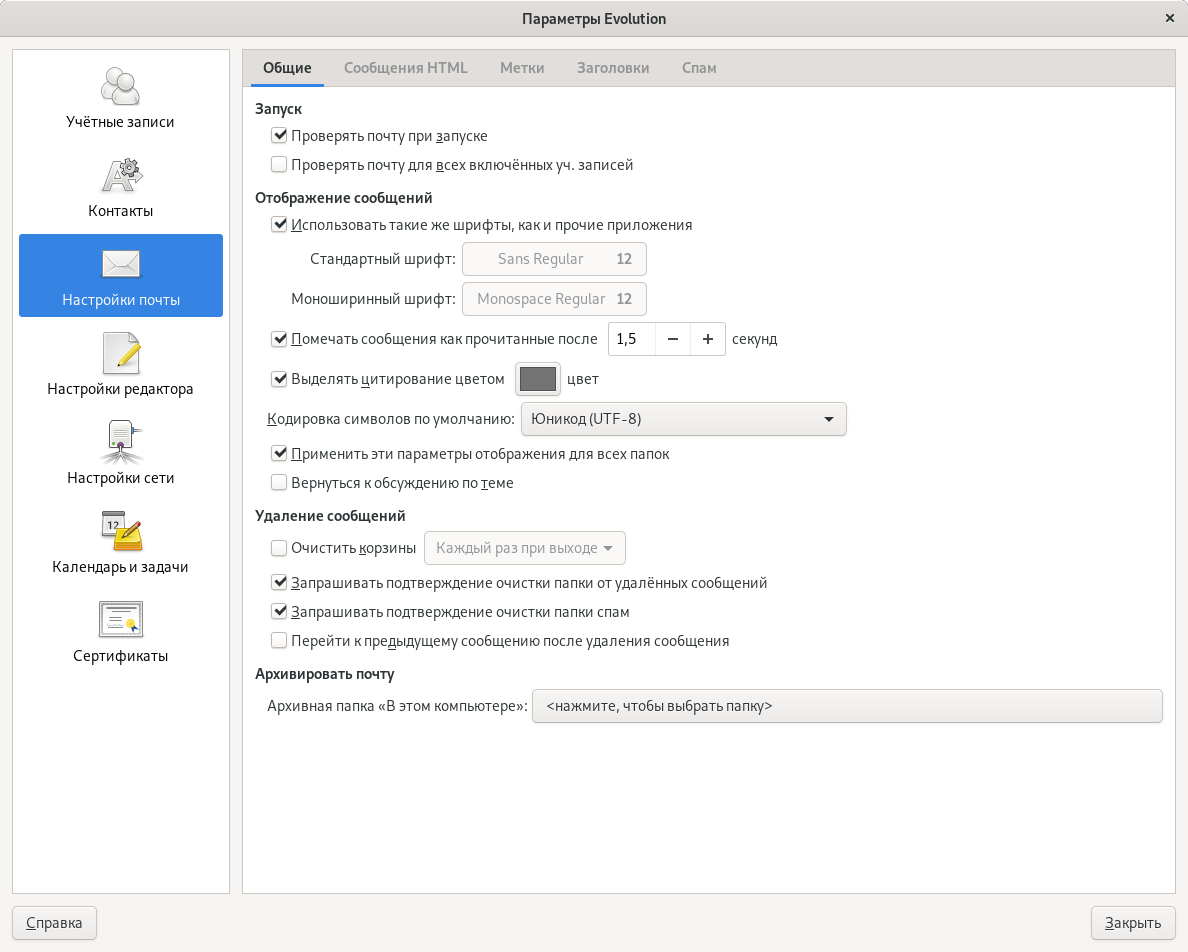
Task: Select the Настройки сети network icon
Action: [120, 442]
